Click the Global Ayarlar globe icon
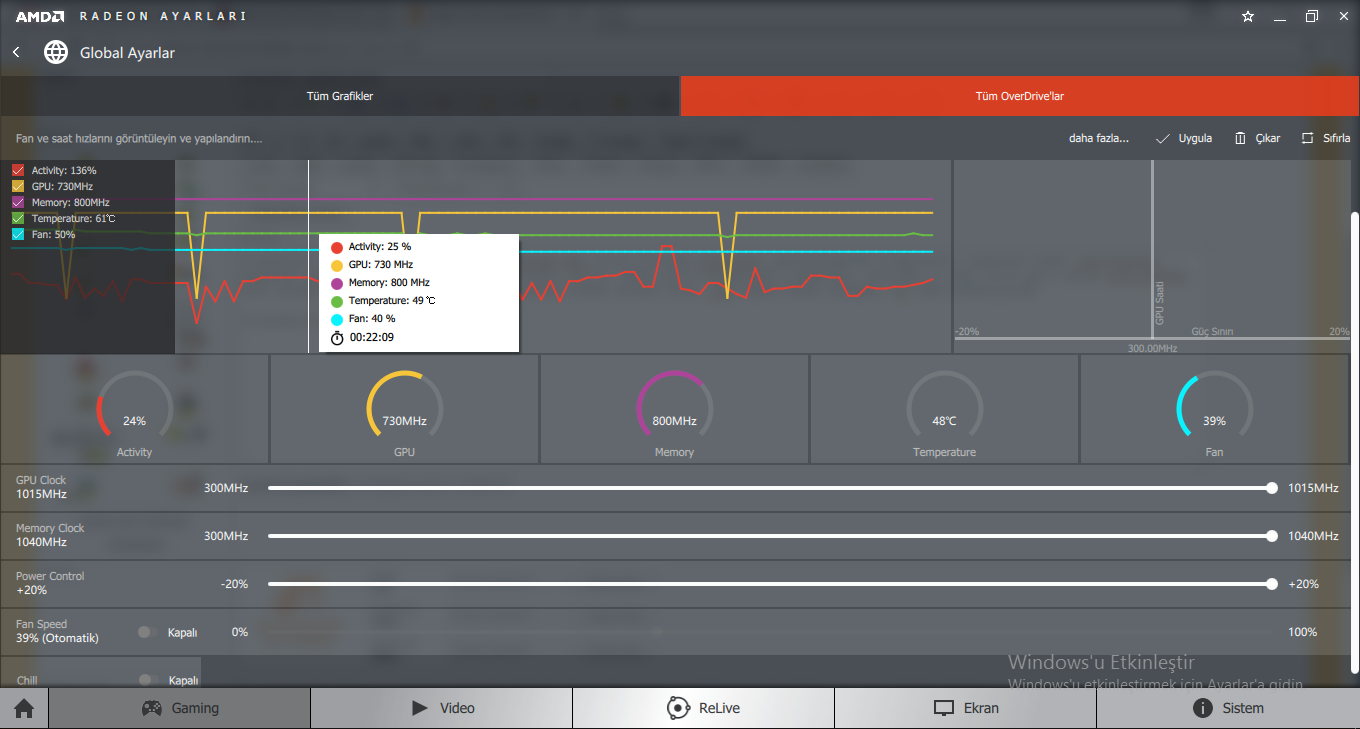The height and width of the screenshot is (729, 1360). click(x=56, y=52)
